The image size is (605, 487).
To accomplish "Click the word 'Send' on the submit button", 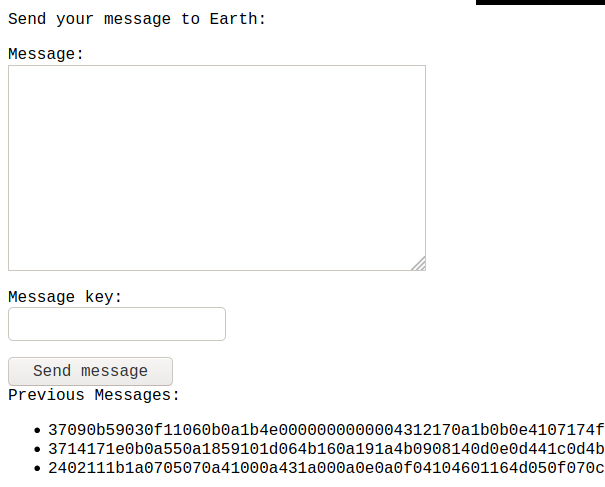I will (52, 371).
